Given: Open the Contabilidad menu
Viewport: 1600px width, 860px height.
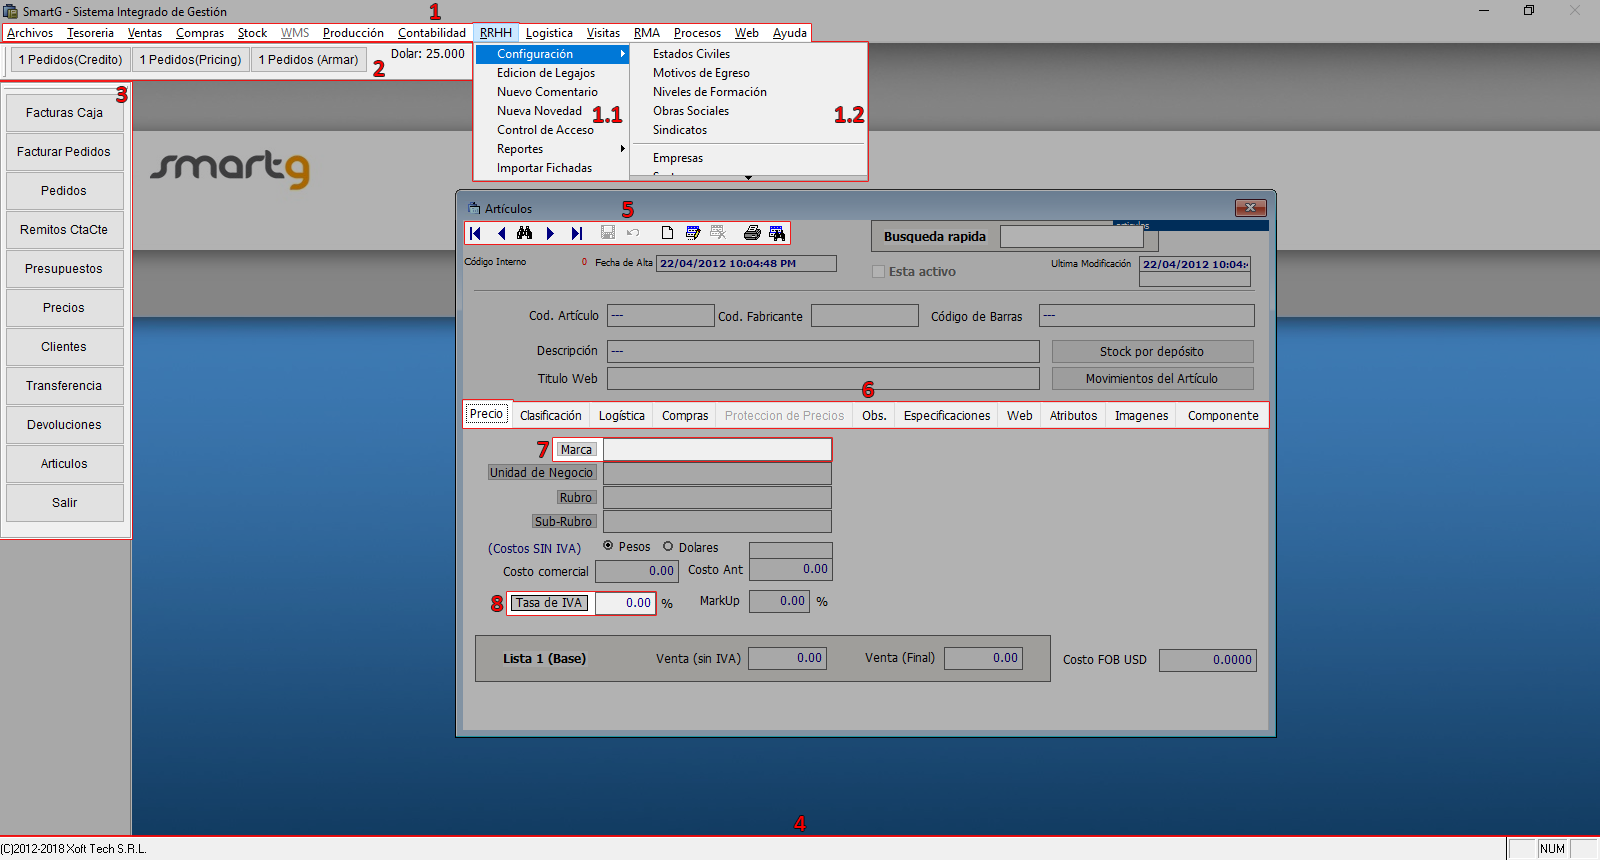Looking at the screenshot, I should 432,33.
